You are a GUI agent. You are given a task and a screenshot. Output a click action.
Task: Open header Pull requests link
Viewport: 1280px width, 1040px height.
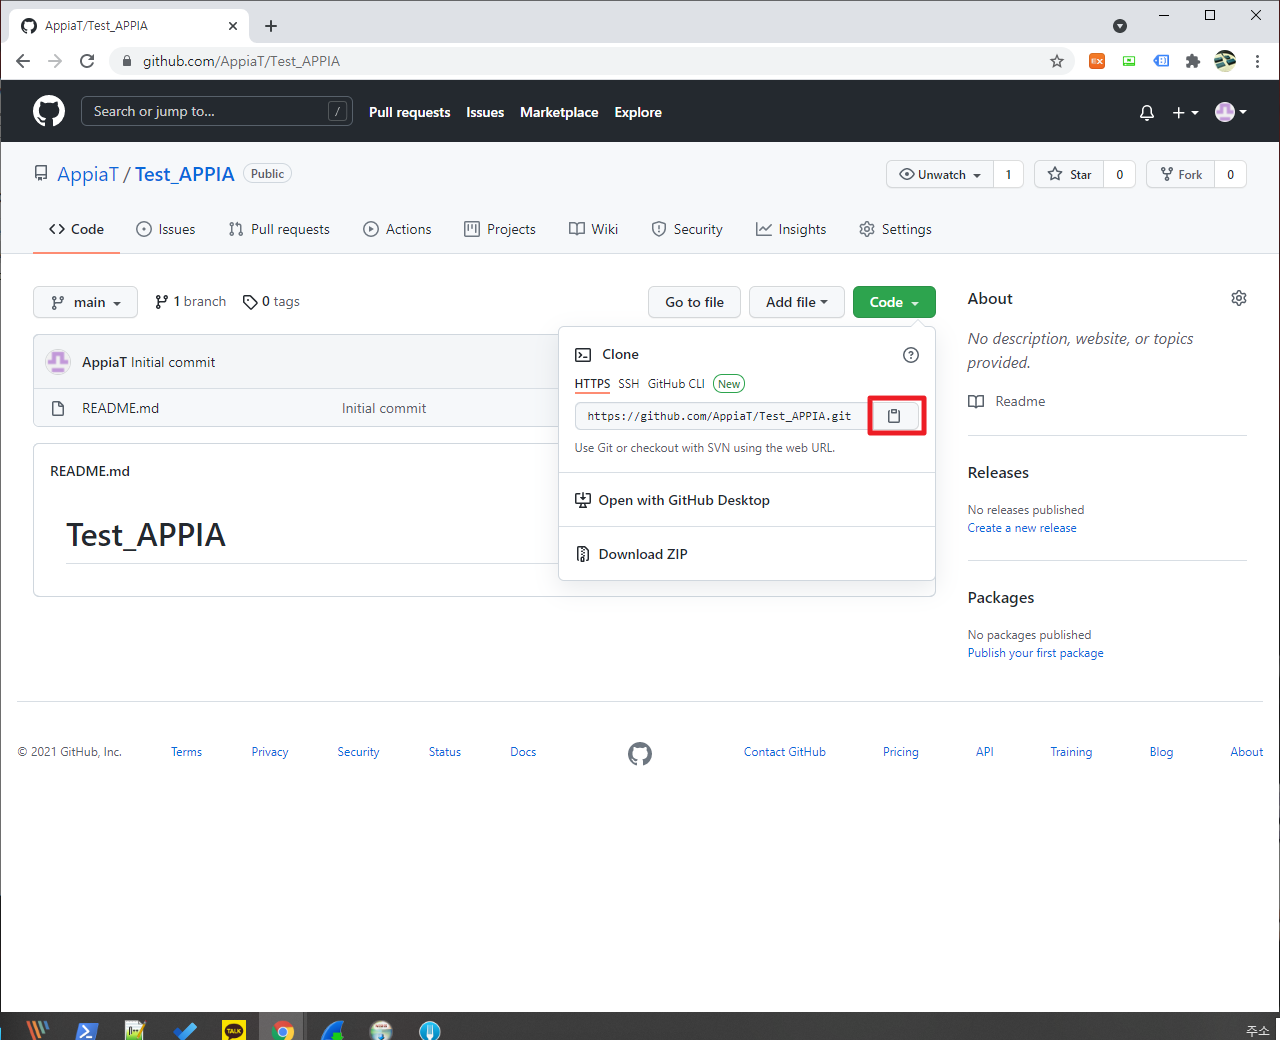(x=409, y=112)
